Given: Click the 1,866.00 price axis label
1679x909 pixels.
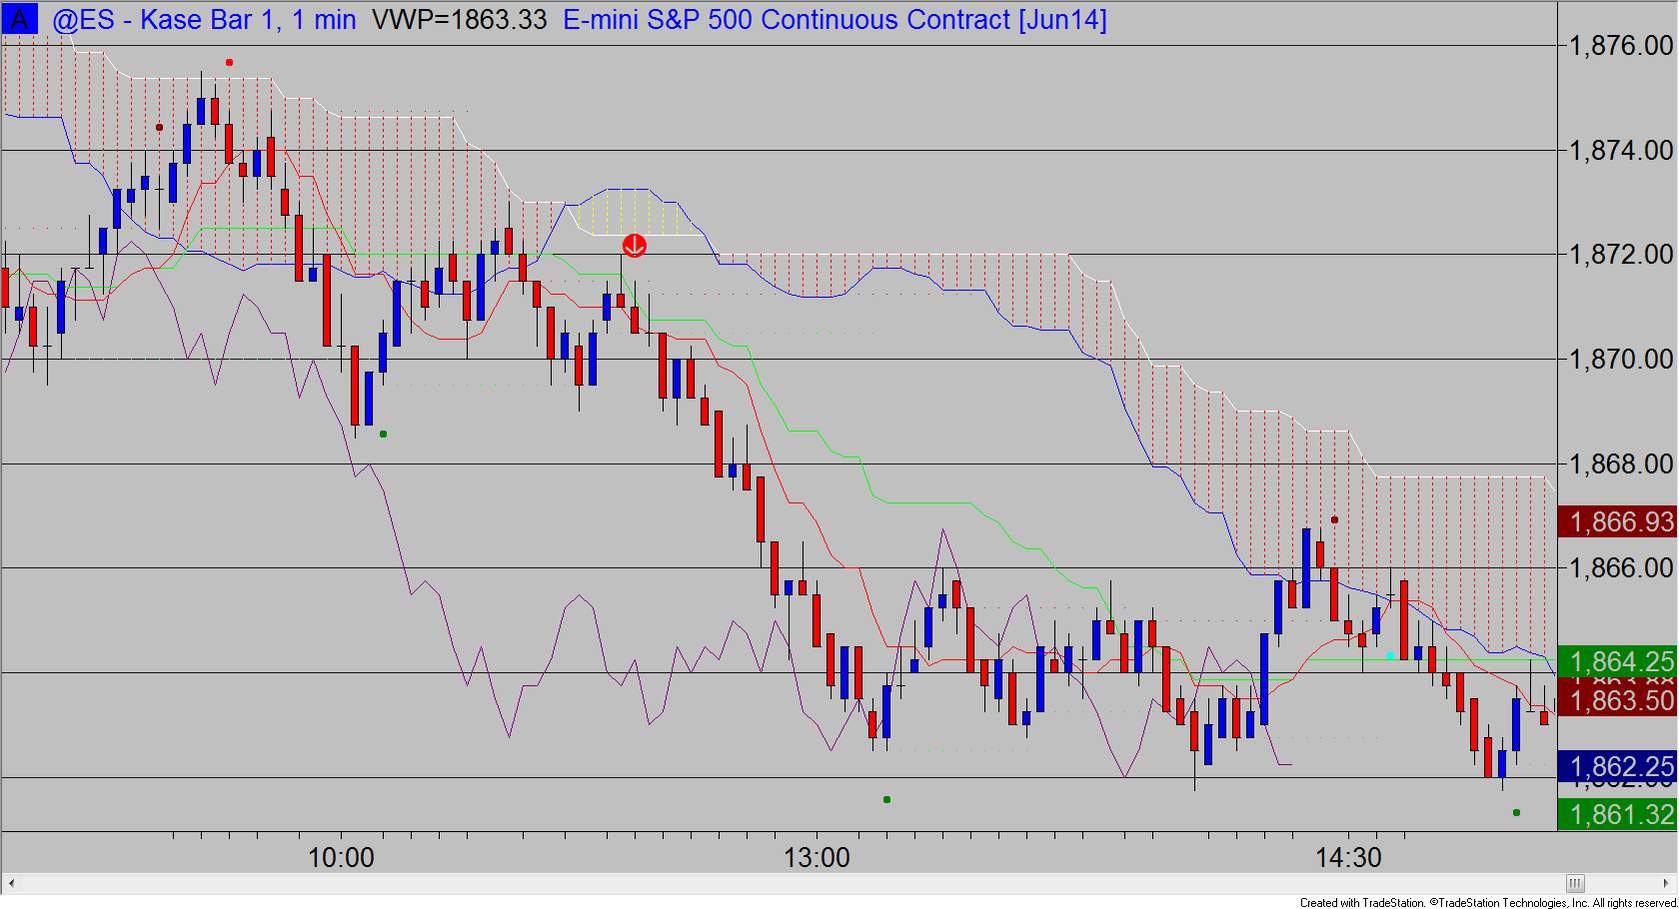Looking at the screenshot, I should (x=1621, y=568).
